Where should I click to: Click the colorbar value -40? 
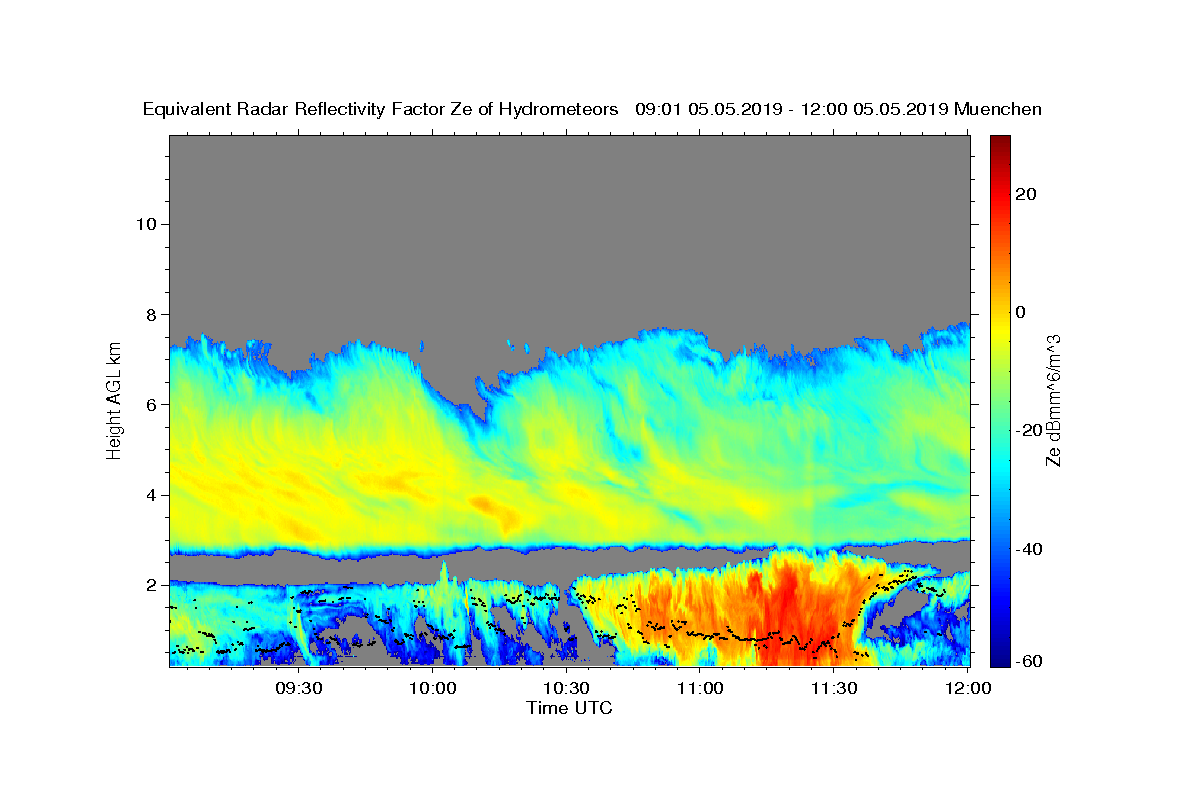click(x=1029, y=548)
